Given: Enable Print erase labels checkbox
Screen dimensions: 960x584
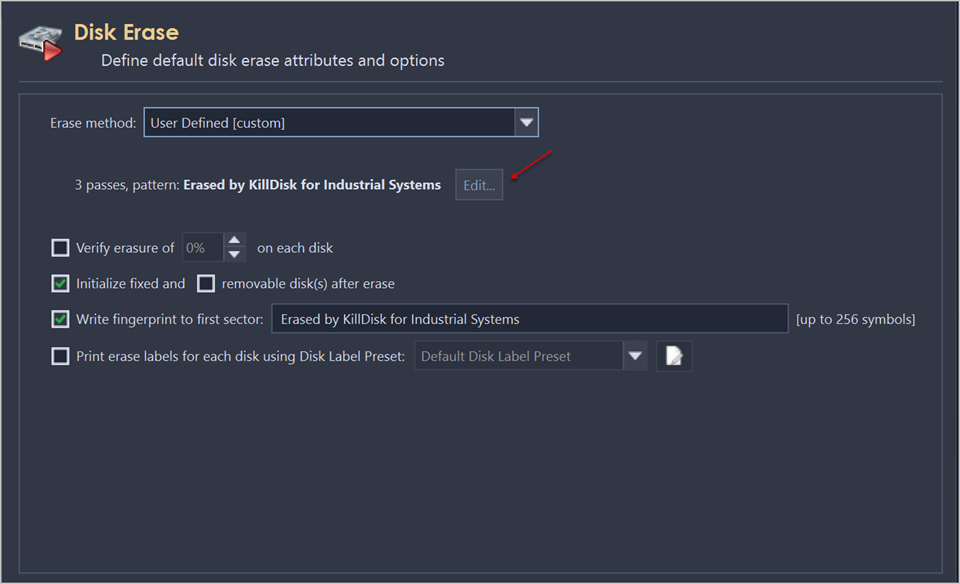Looking at the screenshot, I should click(x=61, y=356).
